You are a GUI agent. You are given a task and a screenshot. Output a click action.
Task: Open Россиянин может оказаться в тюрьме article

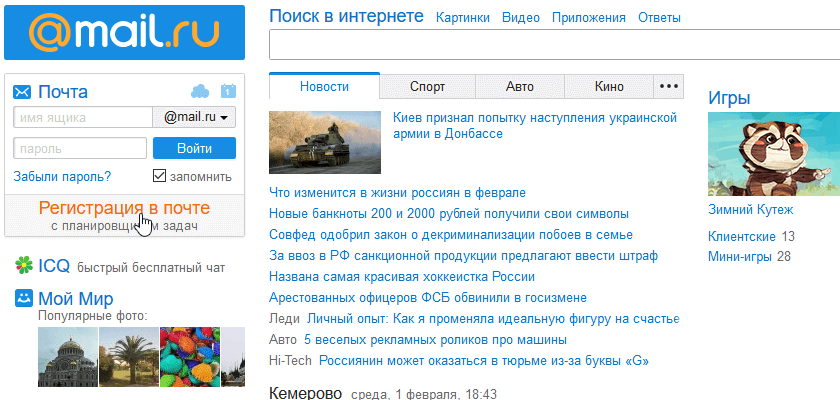[x=484, y=361]
